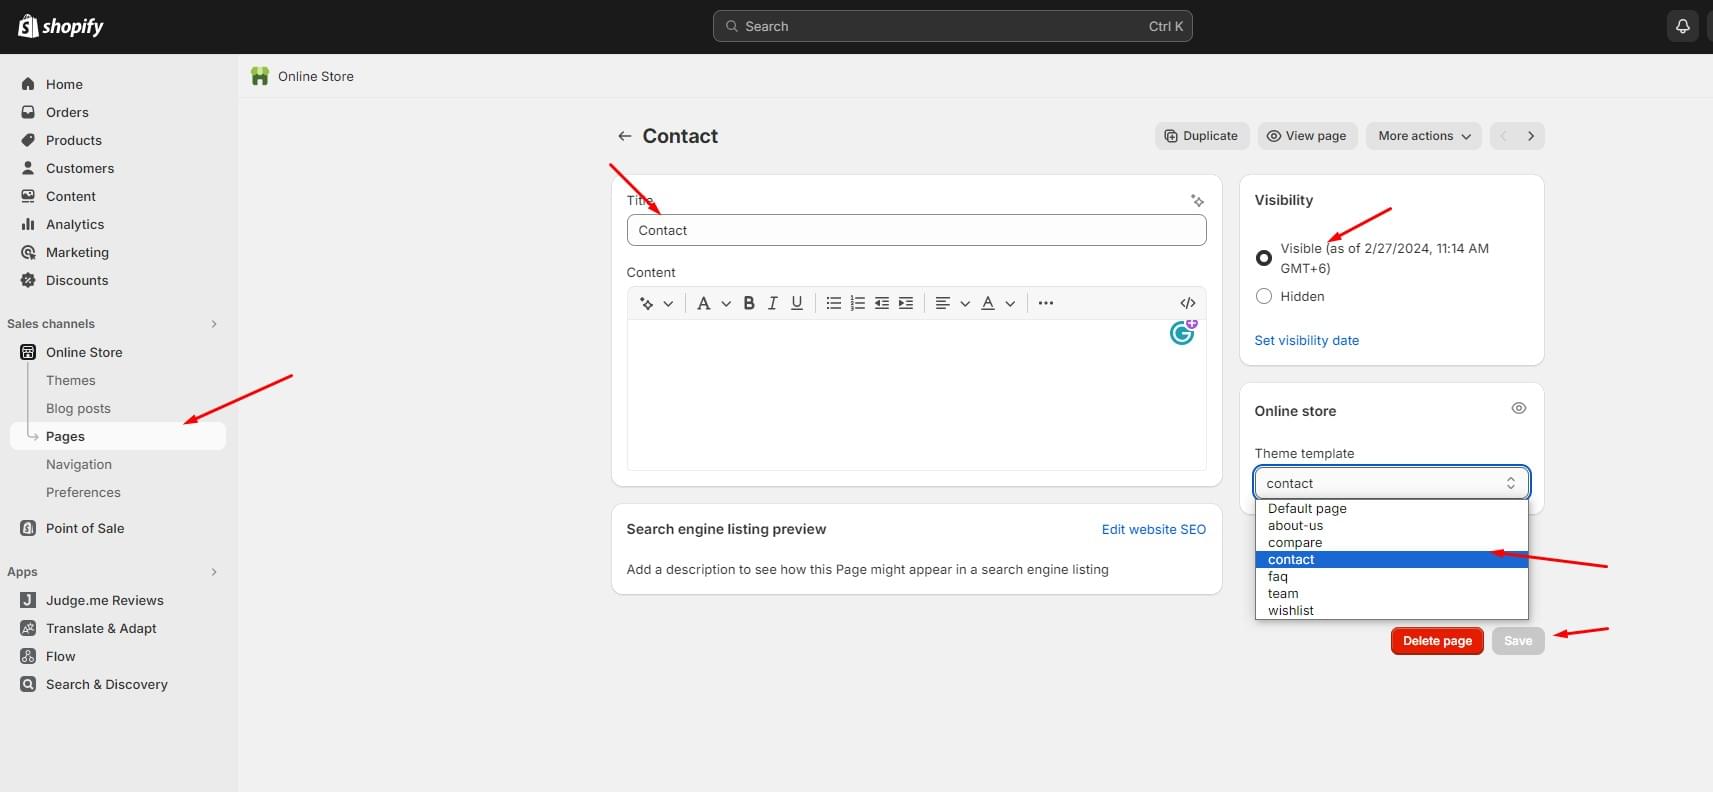Focus the top Search bar
Screen dimensions: 1713x792
[x=952, y=26]
